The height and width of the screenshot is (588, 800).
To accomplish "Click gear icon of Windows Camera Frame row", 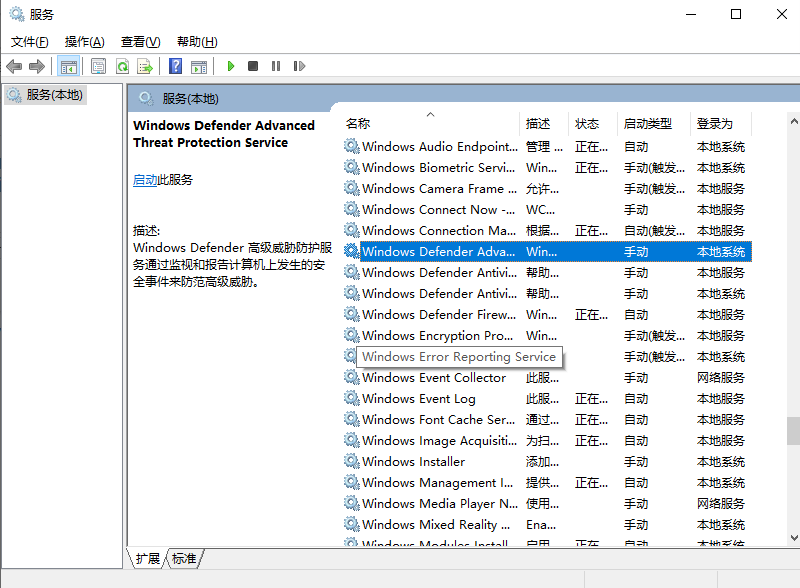I will tap(352, 188).
